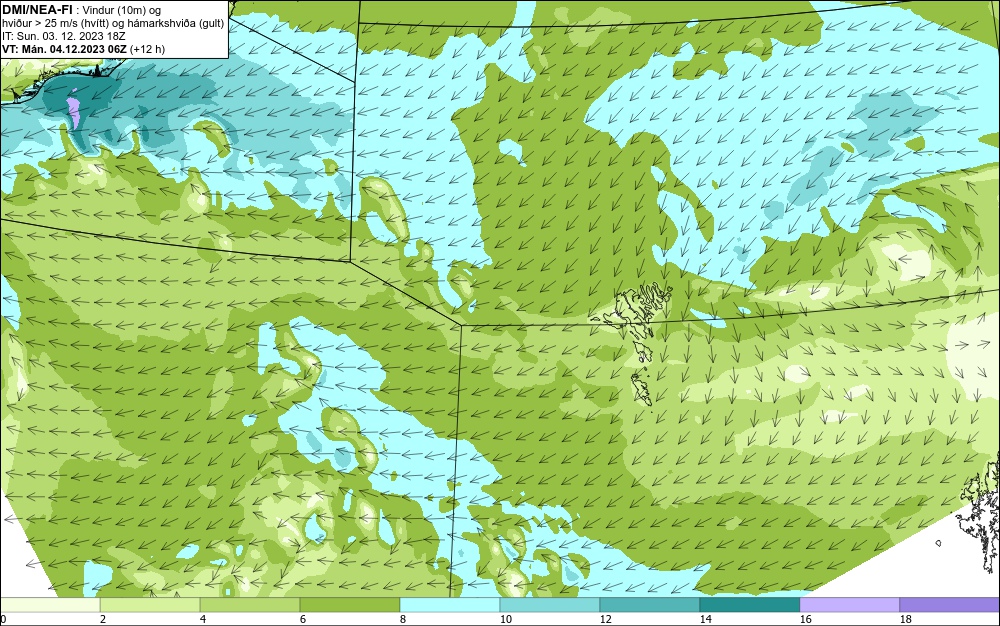
Task: Click the legend scale number 10
Action: coord(506,619)
